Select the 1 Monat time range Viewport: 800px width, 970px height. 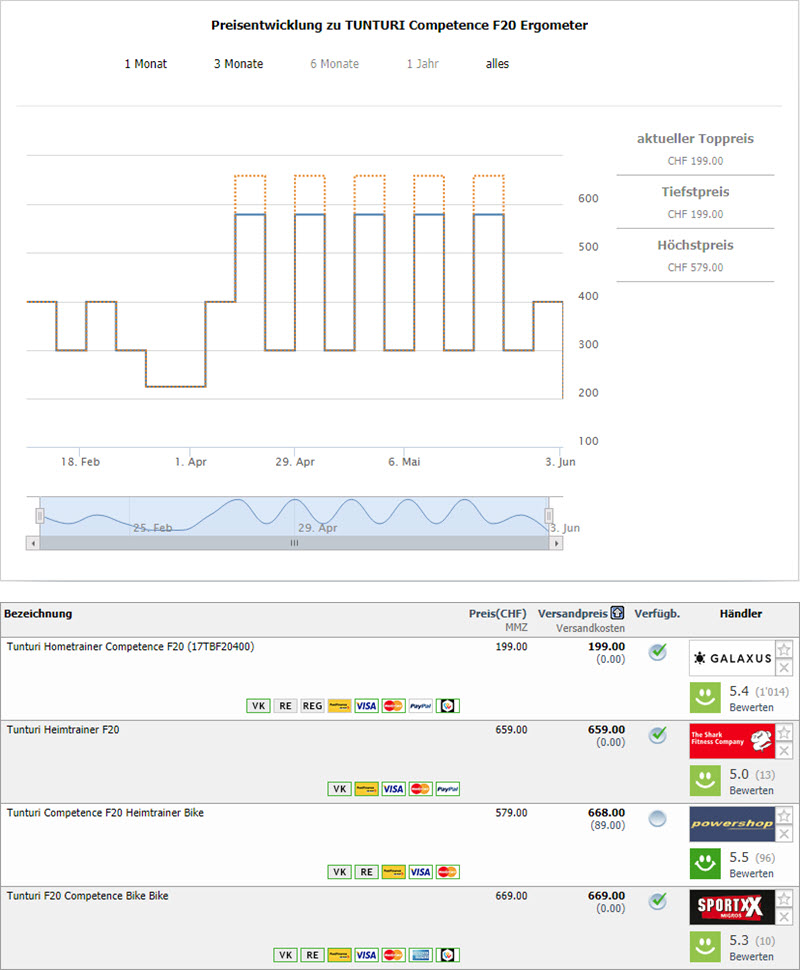click(x=146, y=64)
